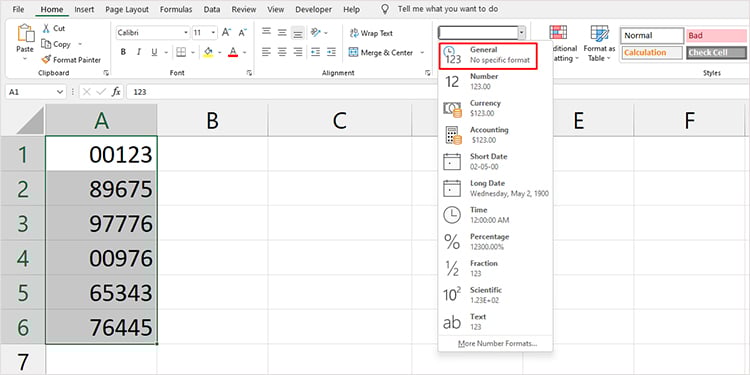This screenshot has width=750, height=375.
Task: Select Fraction format option
Action: 495,269
